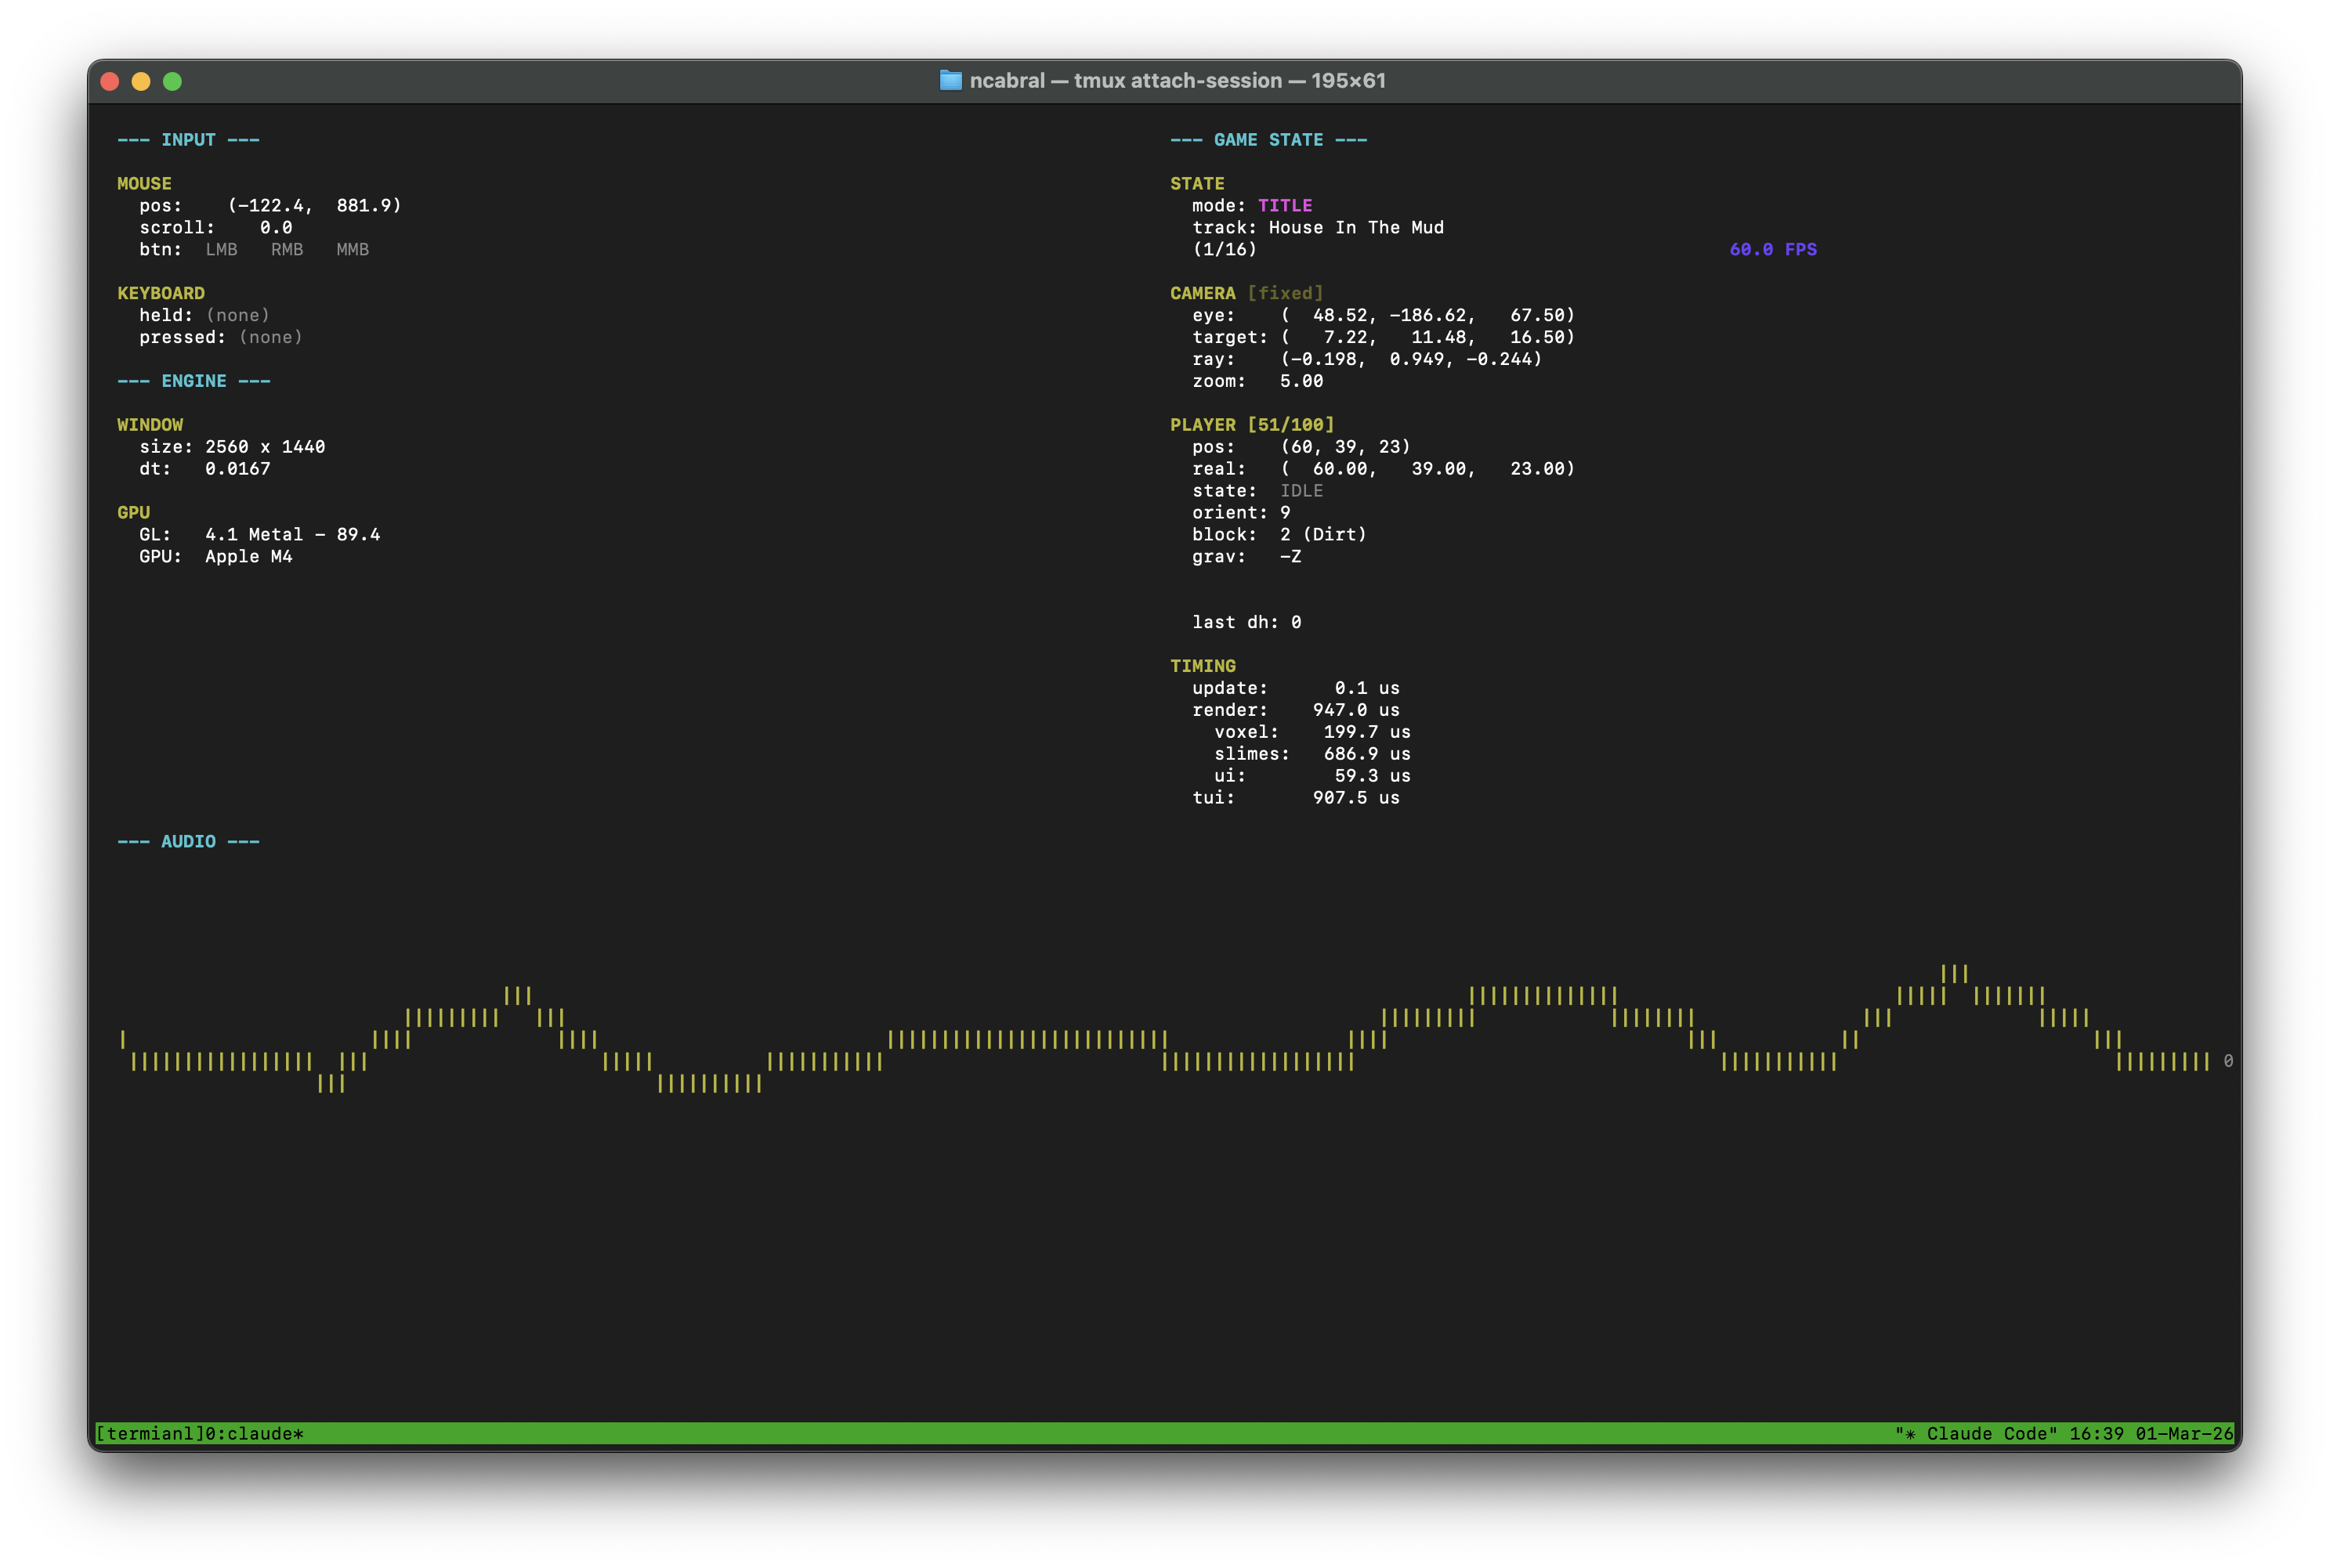This screenshot has width=2330, height=1568.
Task: Click the yellow minimize window button
Action: 141,81
